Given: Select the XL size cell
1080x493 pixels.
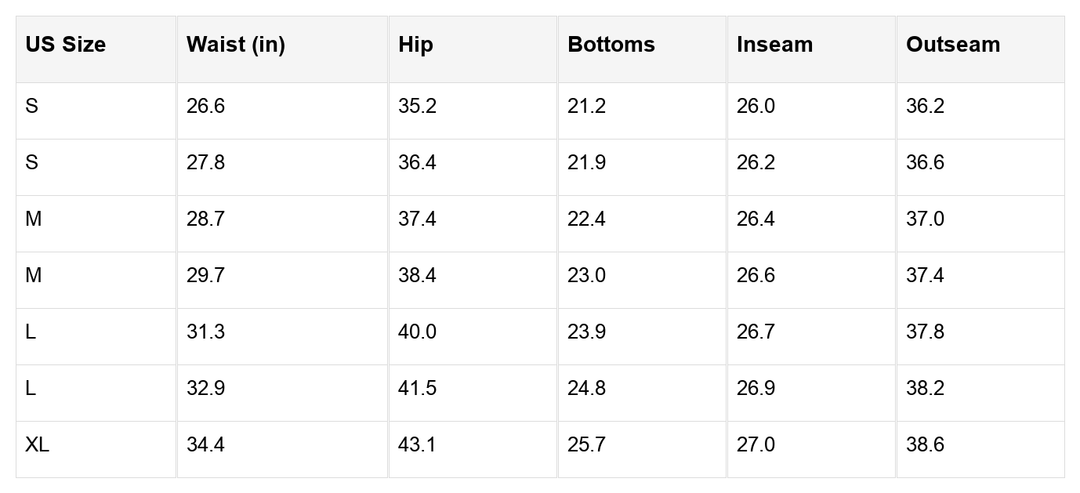Looking at the screenshot, I should [38, 445].
